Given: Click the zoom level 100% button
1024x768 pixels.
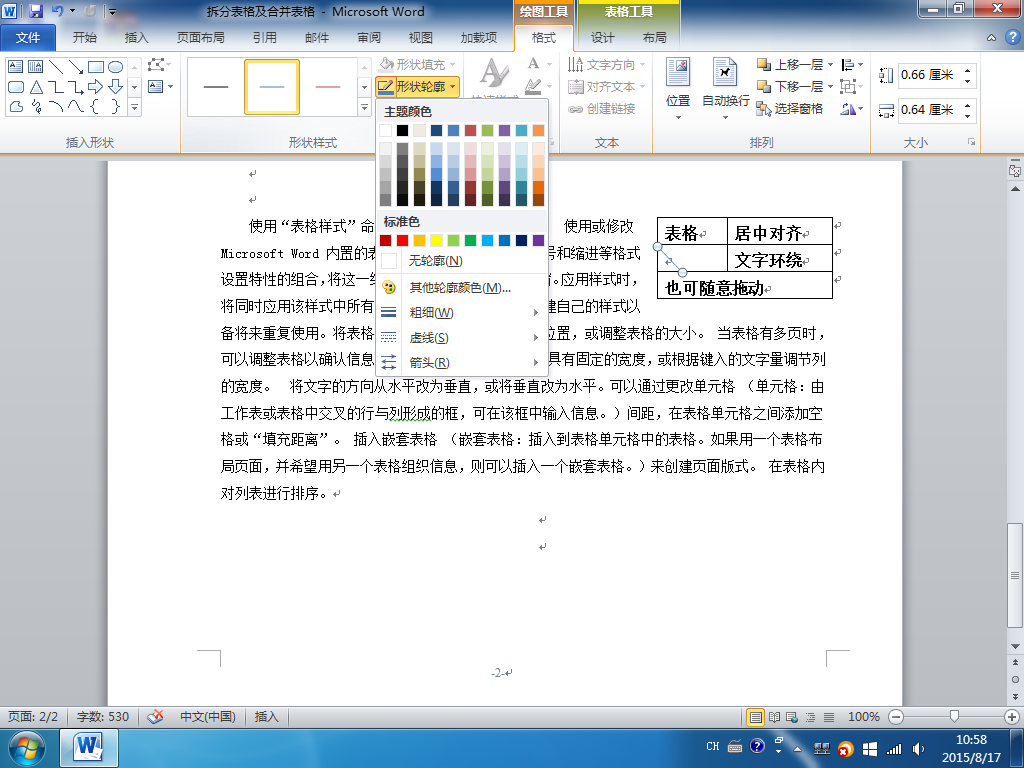Looking at the screenshot, I should tap(863, 716).
